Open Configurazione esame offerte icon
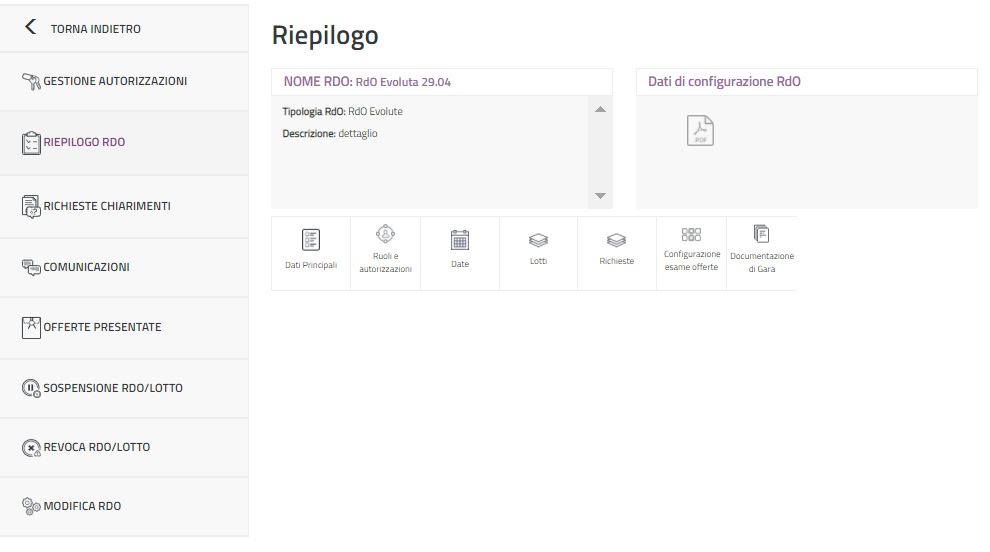The width and height of the screenshot is (990, 552). tap(691, 234)
